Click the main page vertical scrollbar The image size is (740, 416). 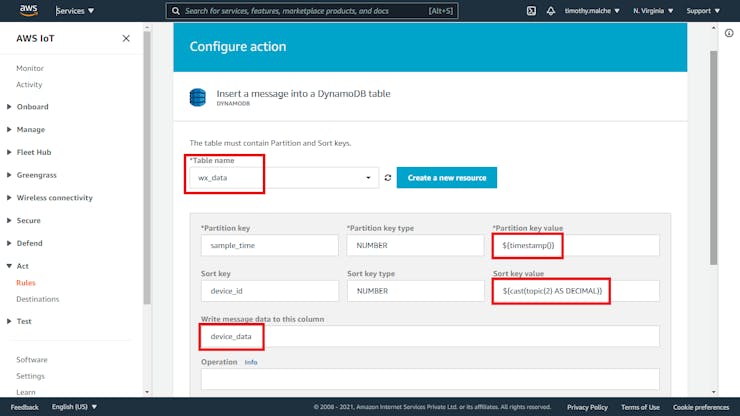click(714, 158)
